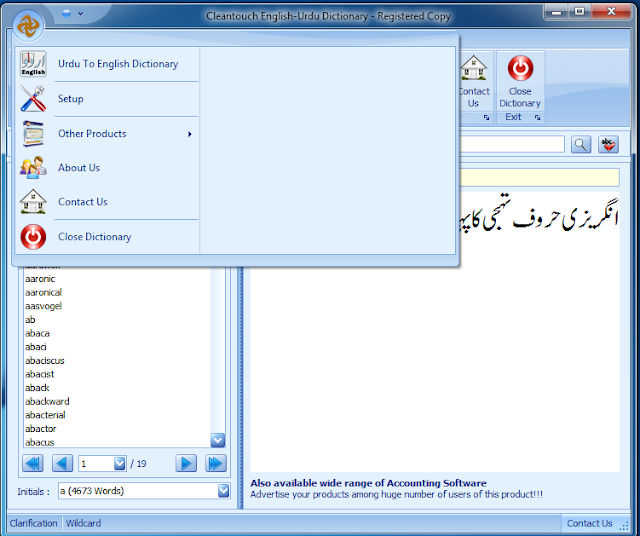Click the red Close Dictionary power icon in menu
The height and width of the screenshot is (536, 640).
33,237
